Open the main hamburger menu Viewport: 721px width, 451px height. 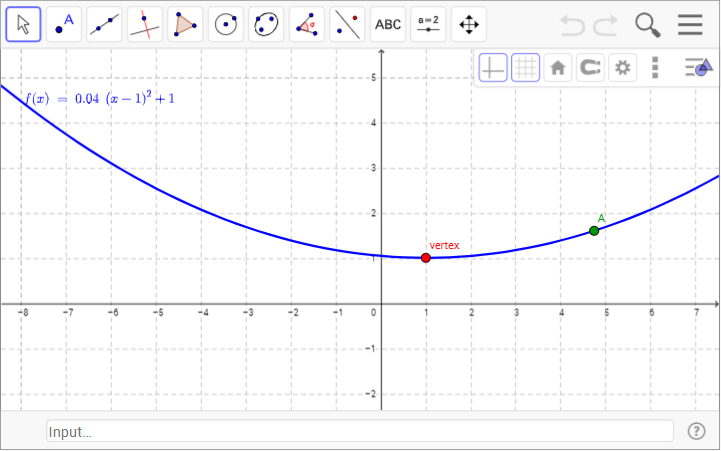[690, 25]
